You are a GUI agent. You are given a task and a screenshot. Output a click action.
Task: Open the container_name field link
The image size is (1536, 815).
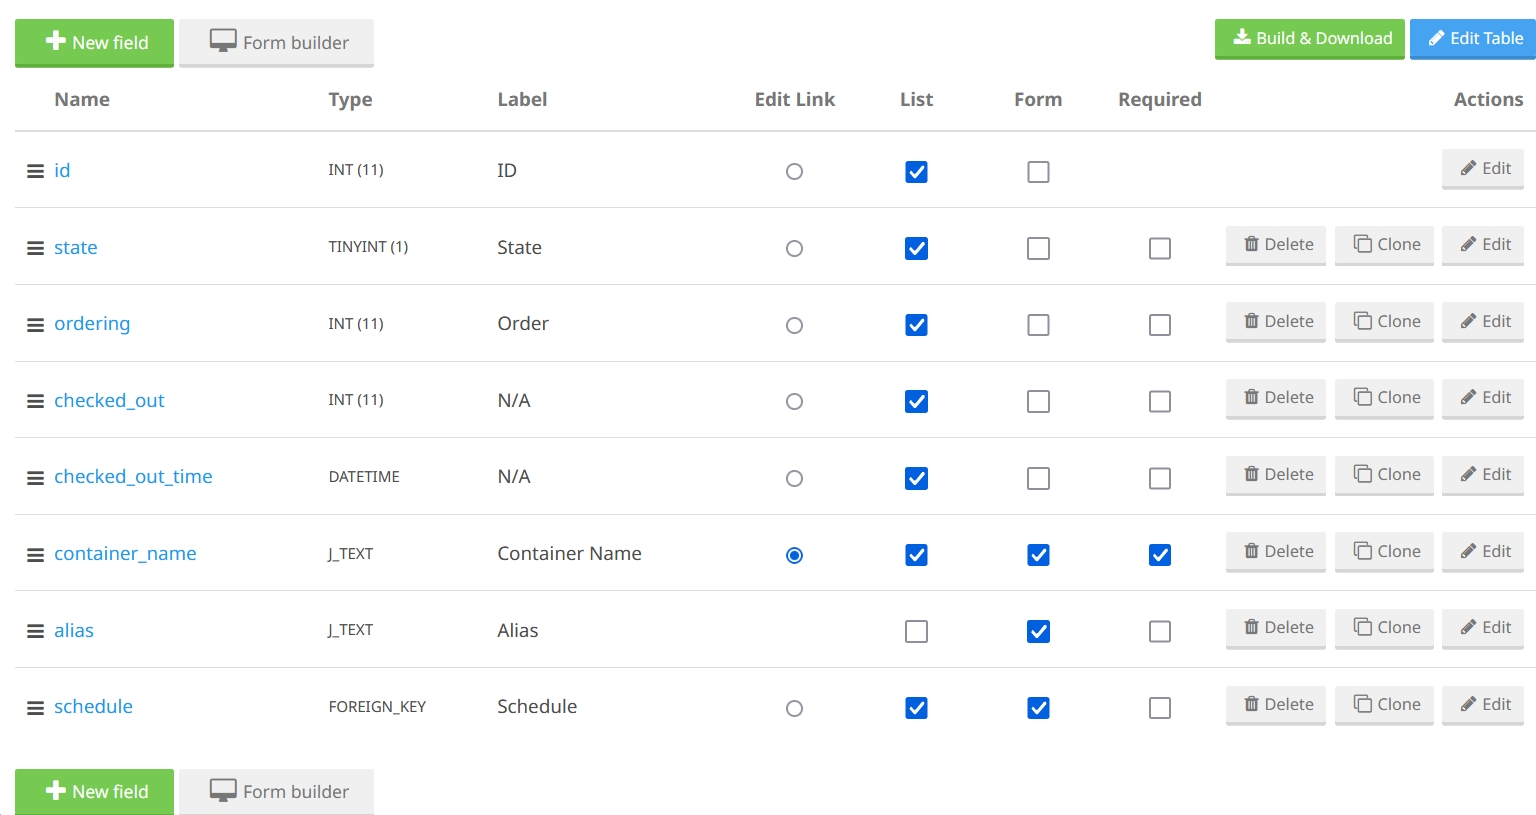click(x=125, y=554)
